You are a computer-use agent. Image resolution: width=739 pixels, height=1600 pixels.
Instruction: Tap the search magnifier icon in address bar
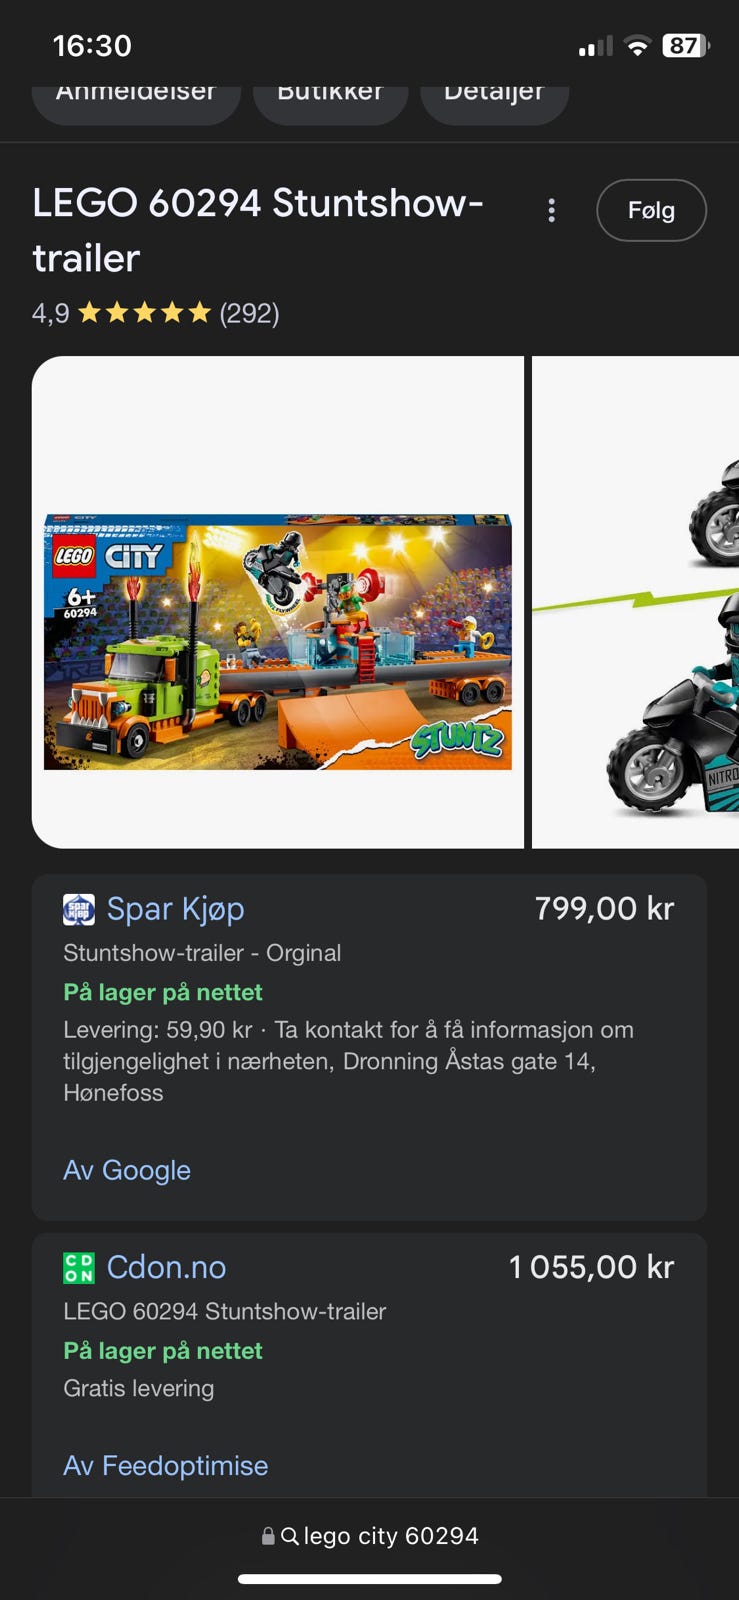(290, 1535)
